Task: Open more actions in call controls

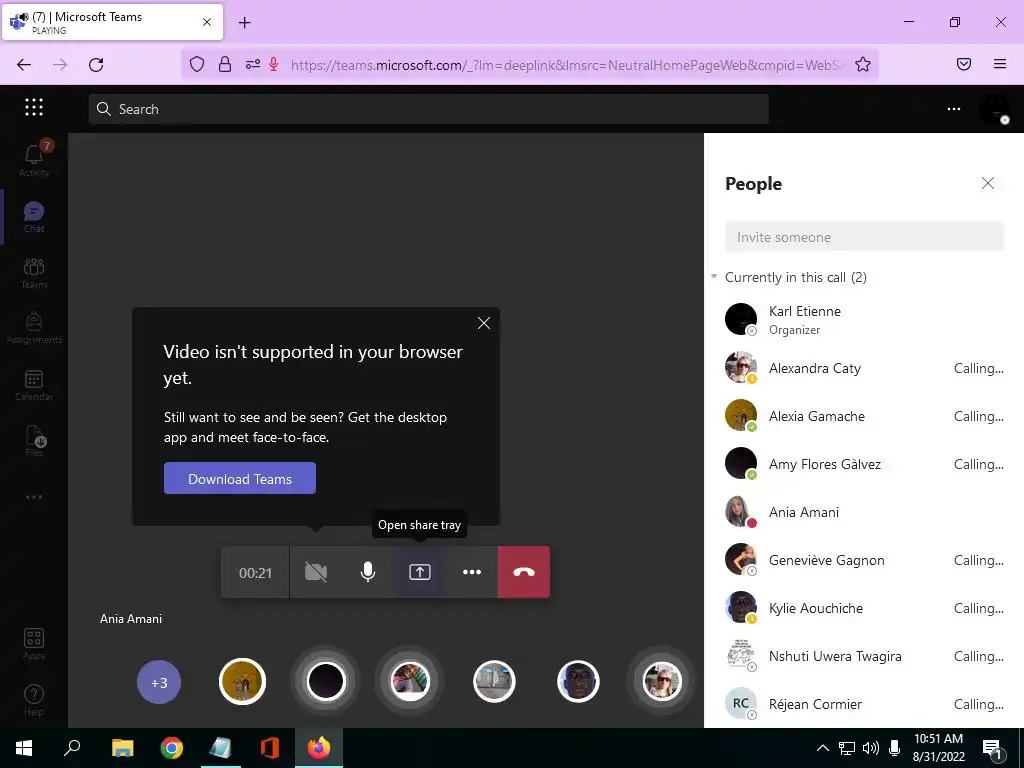Action: coord(472,572)
